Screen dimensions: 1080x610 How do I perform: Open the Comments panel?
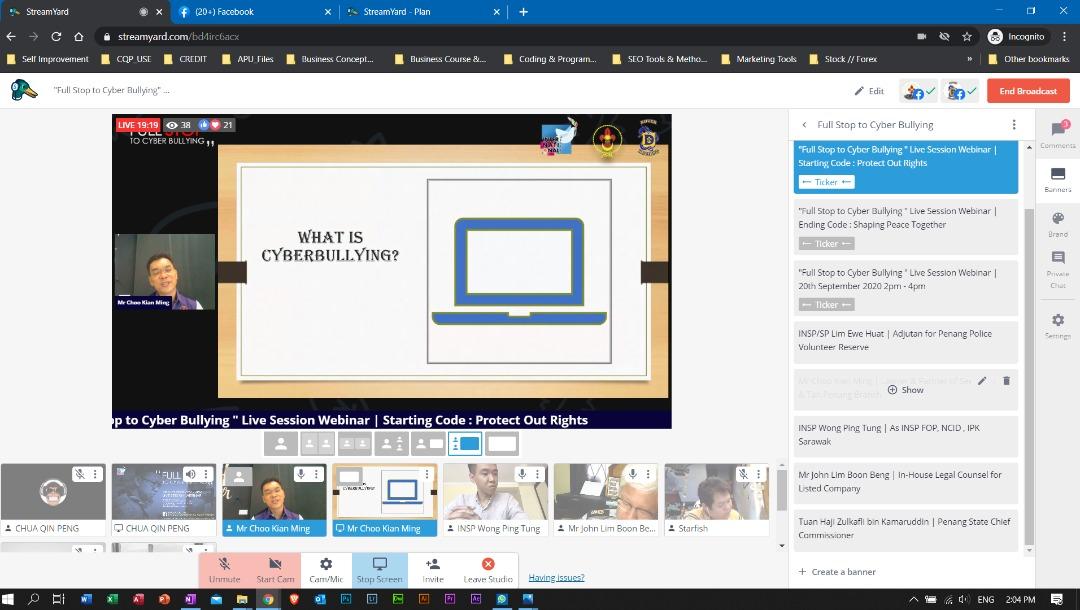[1057, 133]
